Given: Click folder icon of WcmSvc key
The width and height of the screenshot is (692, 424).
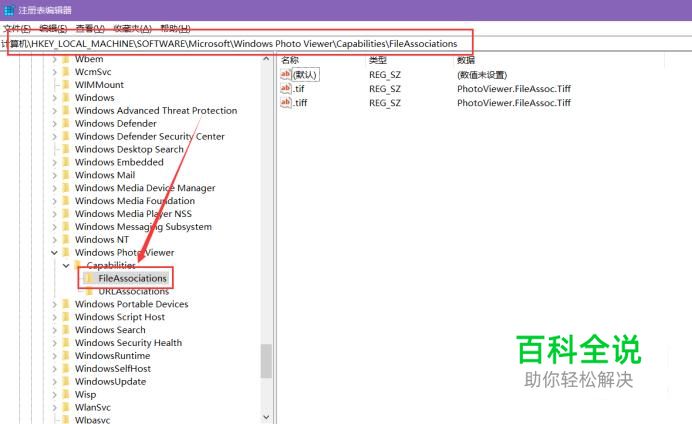Looking at the screenshot, I should tap(66, 72).
